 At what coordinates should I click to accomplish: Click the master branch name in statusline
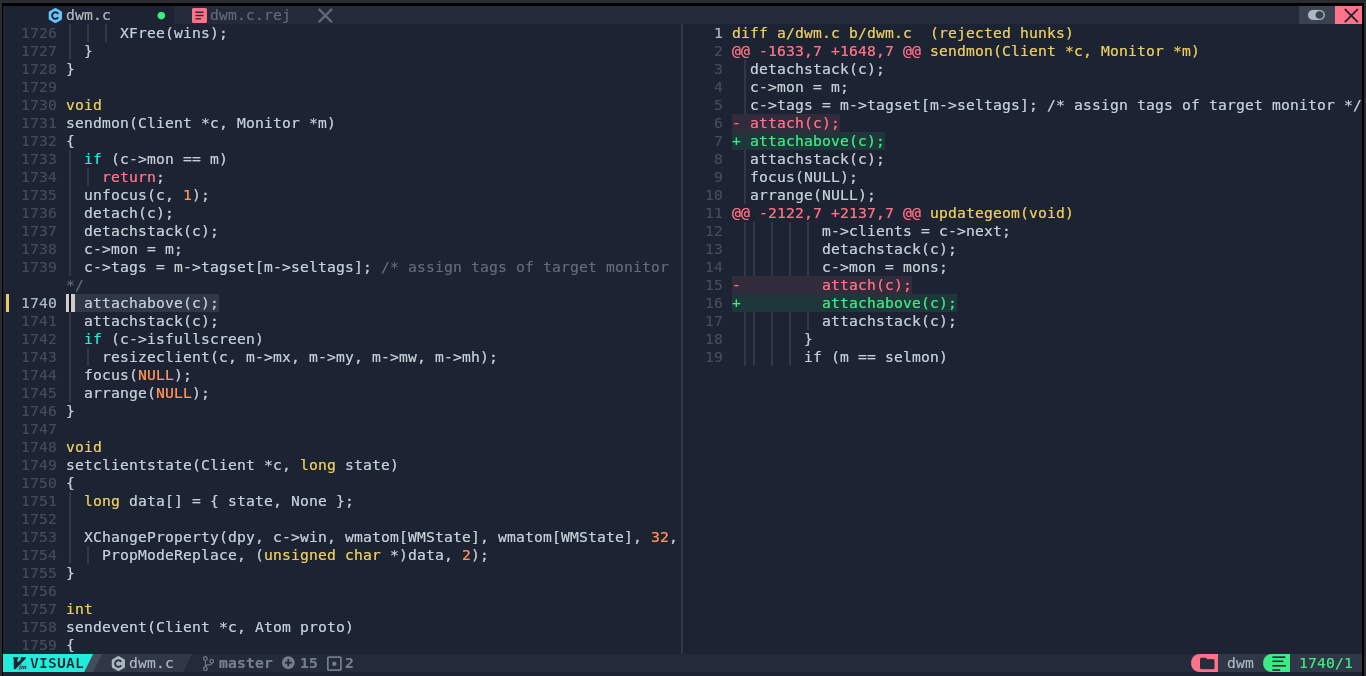245,663
